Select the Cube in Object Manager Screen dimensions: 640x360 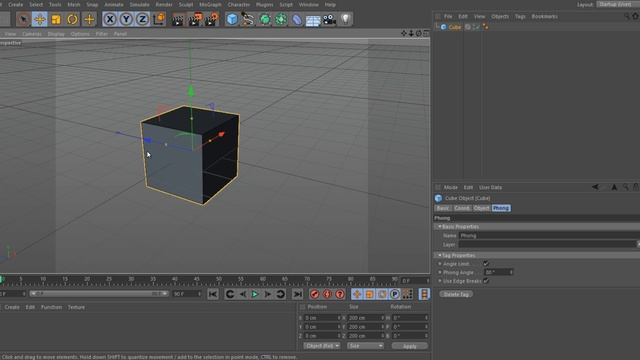(x=455, y=27)
